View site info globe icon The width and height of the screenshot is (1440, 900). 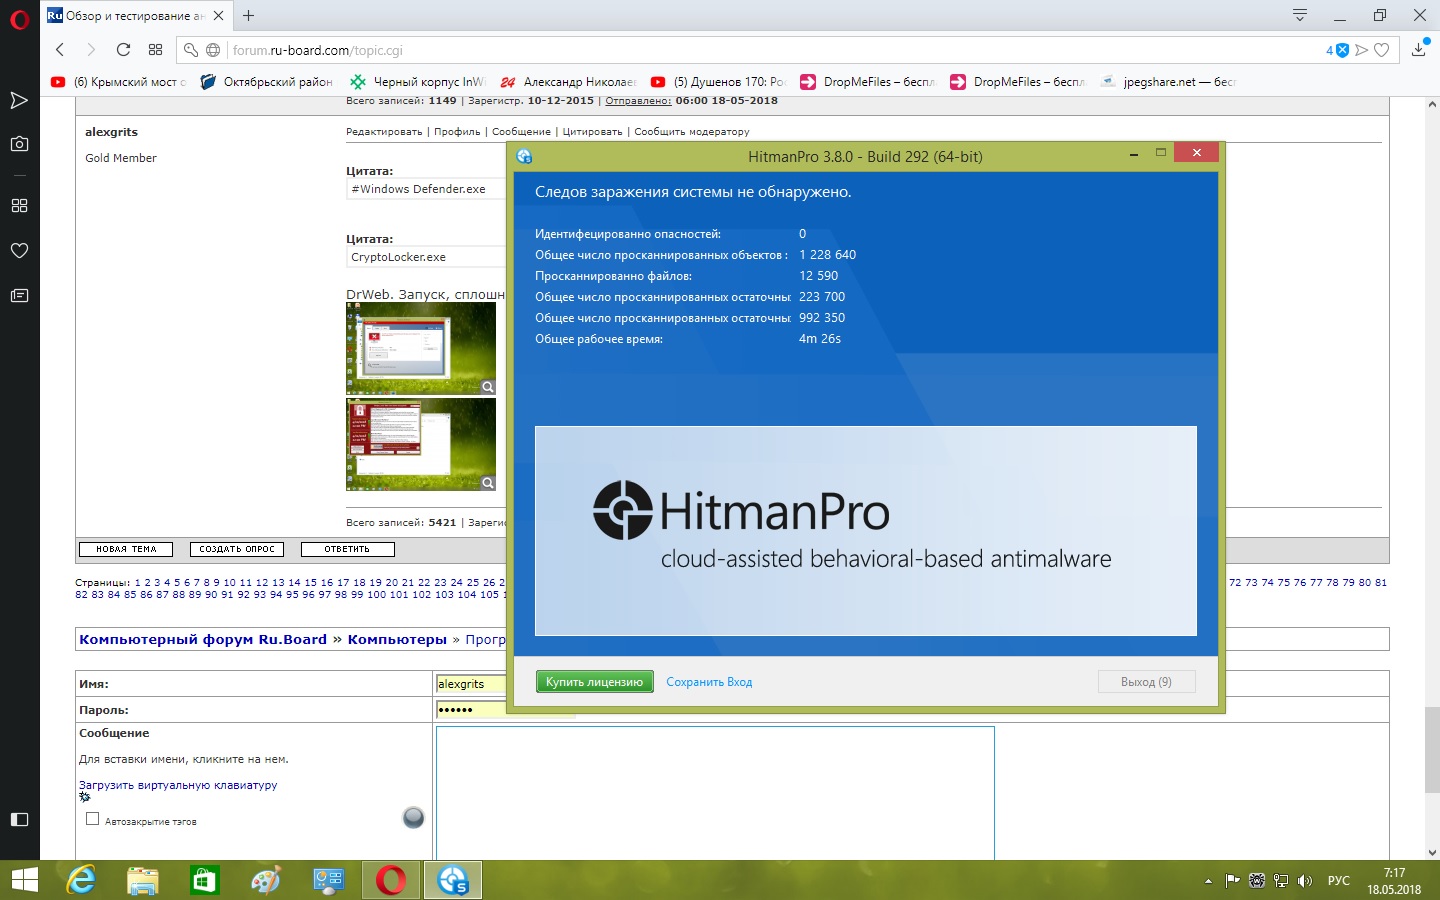coord(213,50)
